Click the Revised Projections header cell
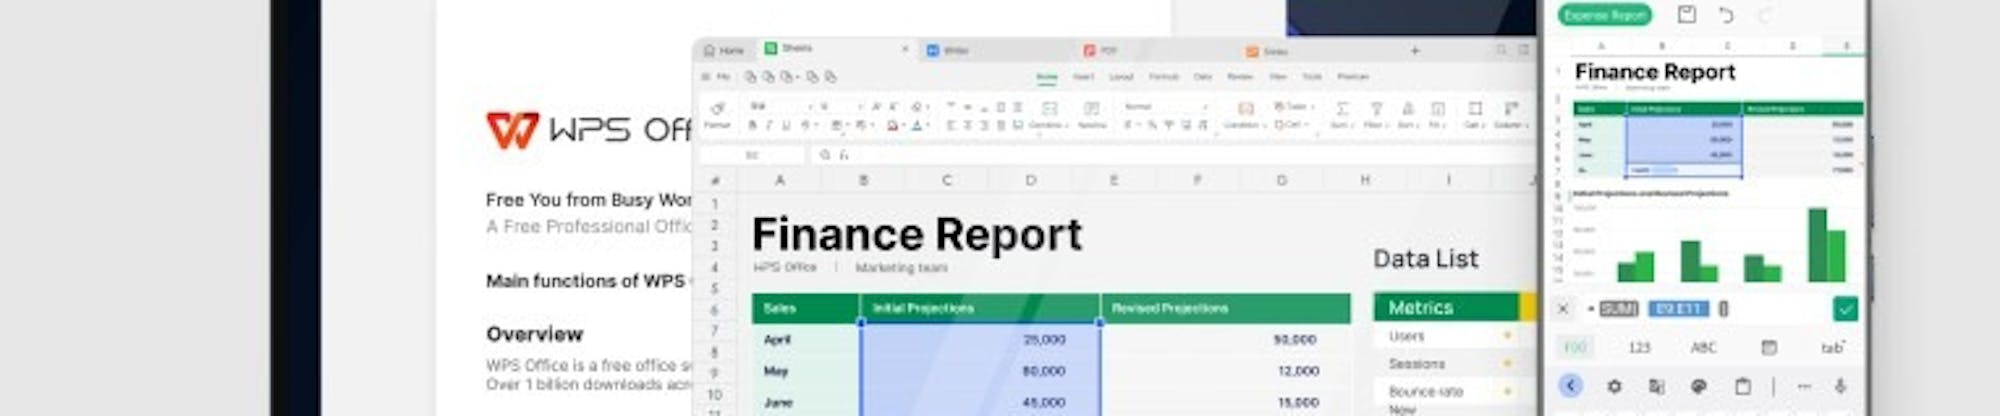 (1225, 308)
